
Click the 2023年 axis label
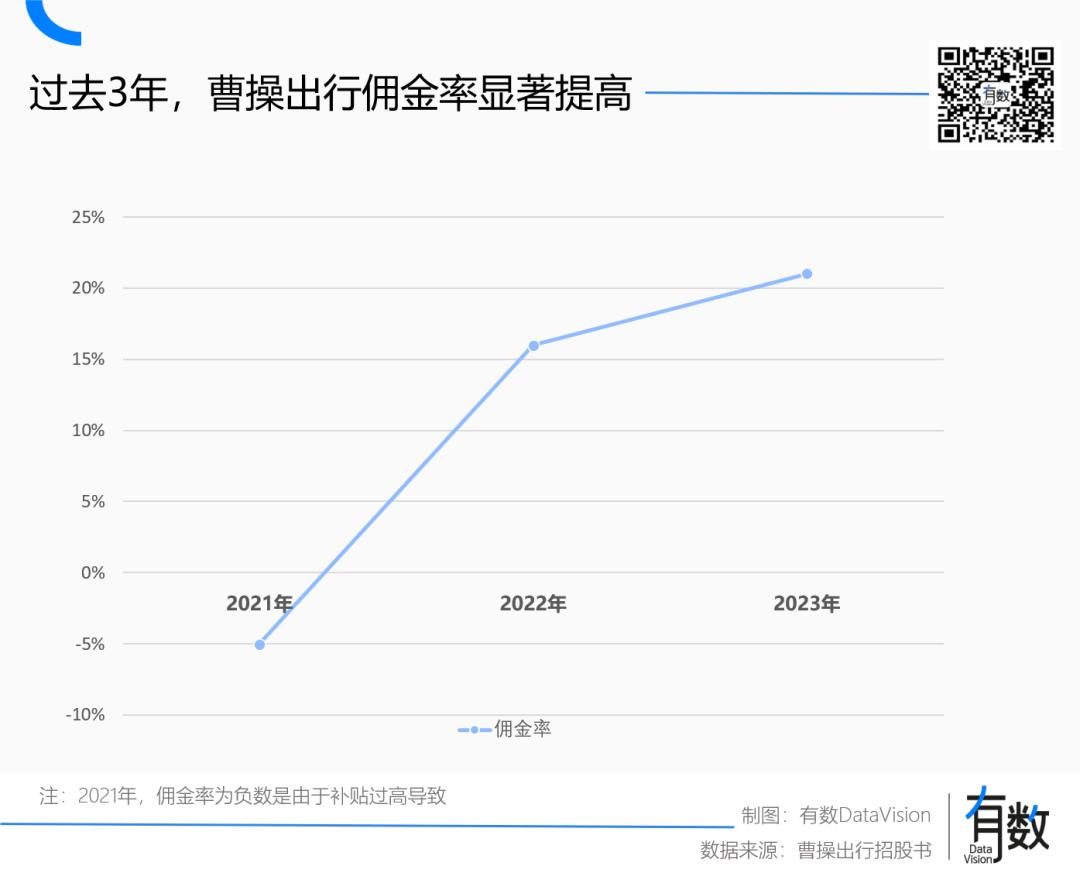click(807, 604)
